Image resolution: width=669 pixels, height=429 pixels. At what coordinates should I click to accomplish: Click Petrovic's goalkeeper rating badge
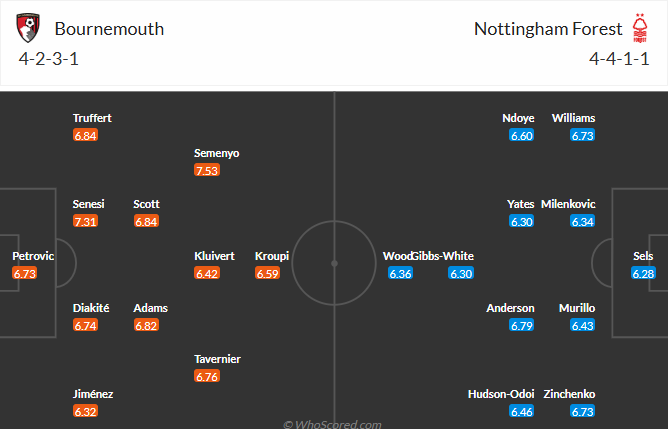point(25,273)
